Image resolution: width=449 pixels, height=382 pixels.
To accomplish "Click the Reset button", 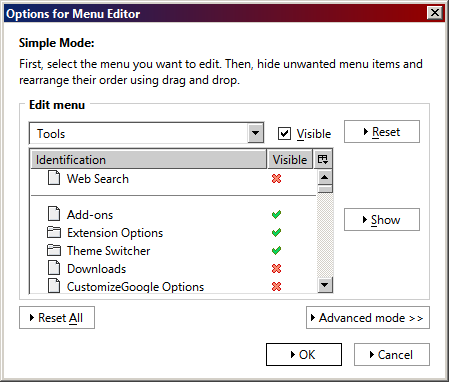I will pyautogui.click(x=382, y=132).
